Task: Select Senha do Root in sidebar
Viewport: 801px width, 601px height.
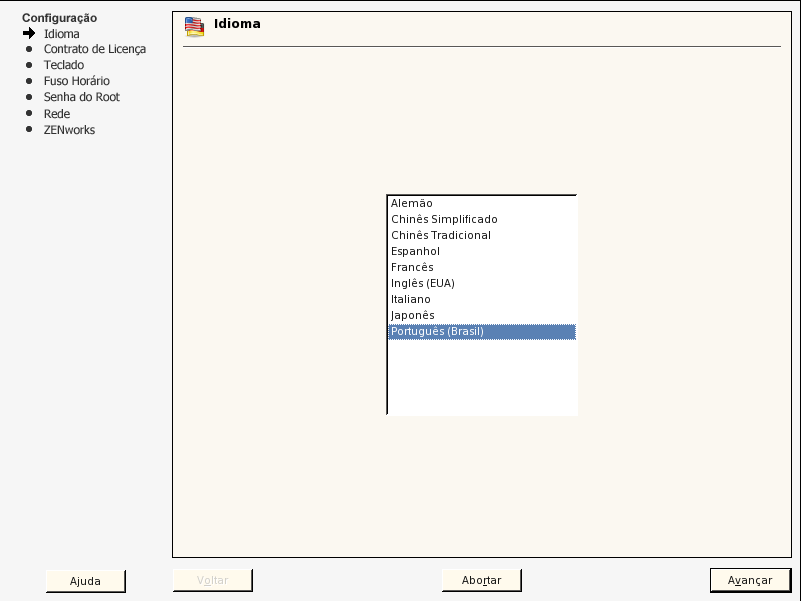Action: (x=82, y=97)
